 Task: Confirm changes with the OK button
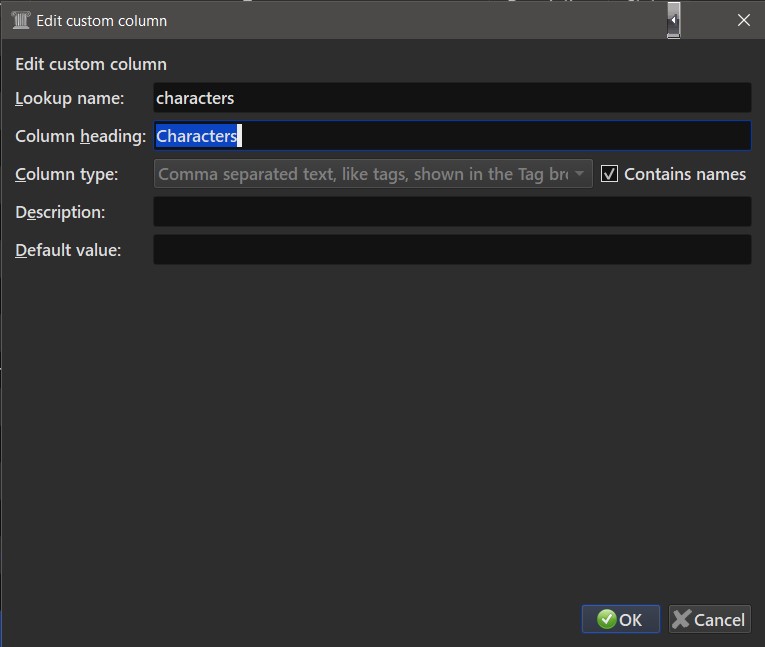pos(620,619)
